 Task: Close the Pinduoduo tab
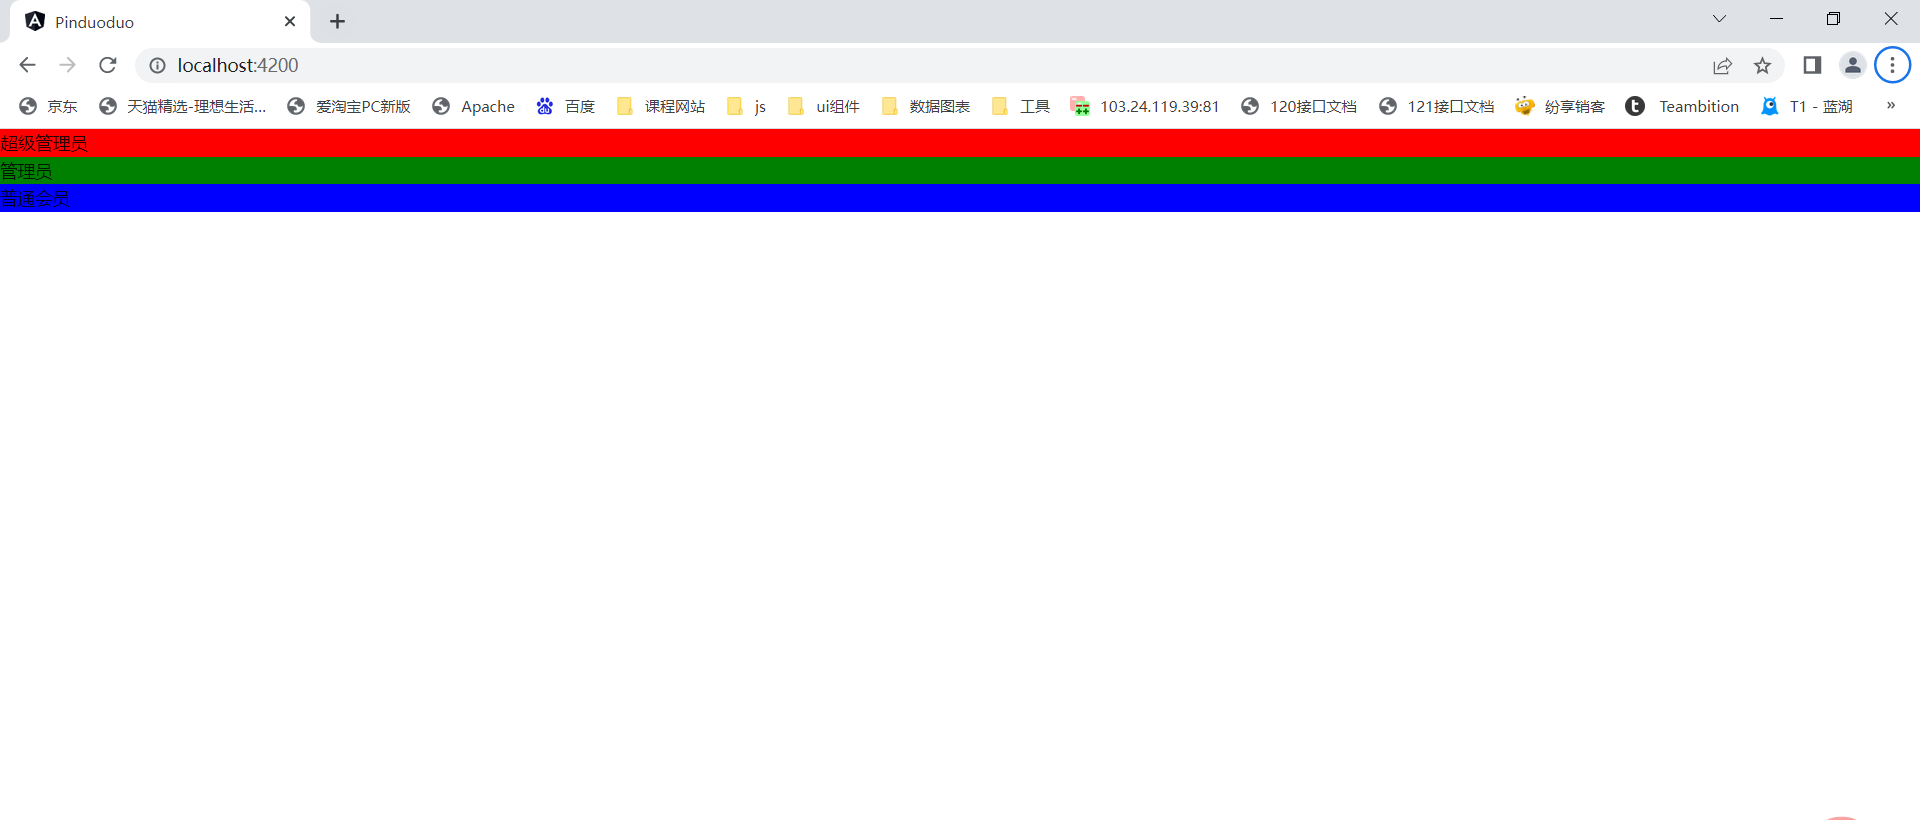(290, 21)
